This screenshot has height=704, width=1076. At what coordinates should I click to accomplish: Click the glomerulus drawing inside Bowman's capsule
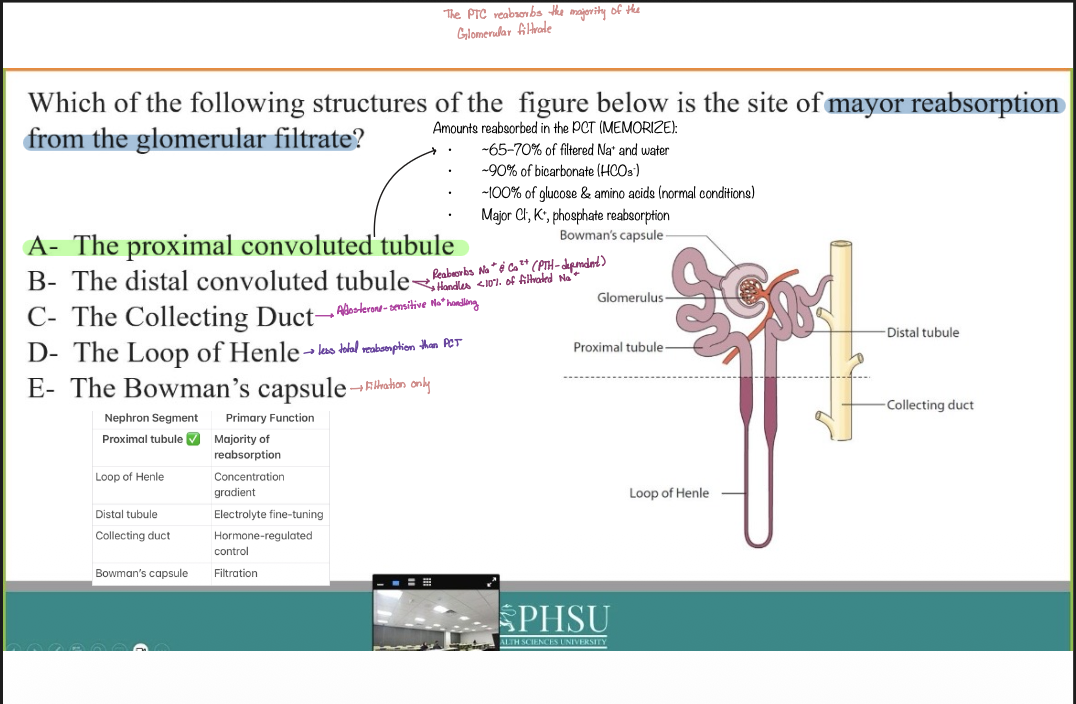click(x=749, y=292)
